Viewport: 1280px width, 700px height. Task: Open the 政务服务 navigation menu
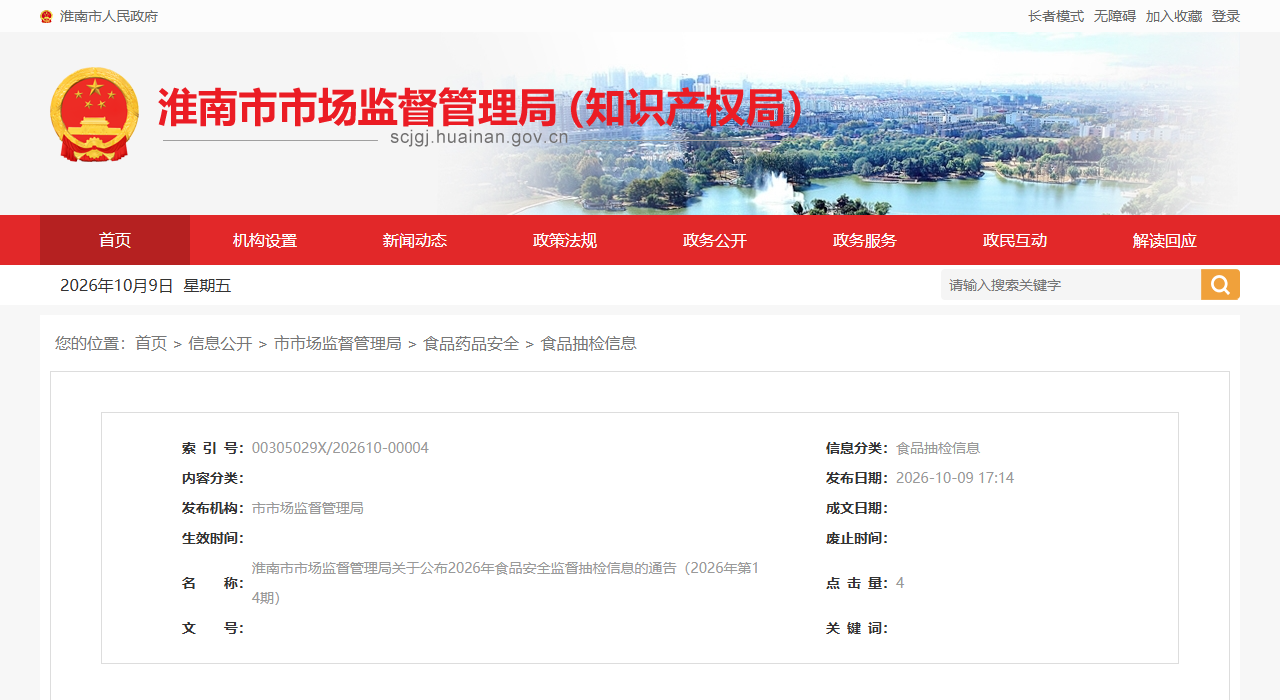coord(865,240)
